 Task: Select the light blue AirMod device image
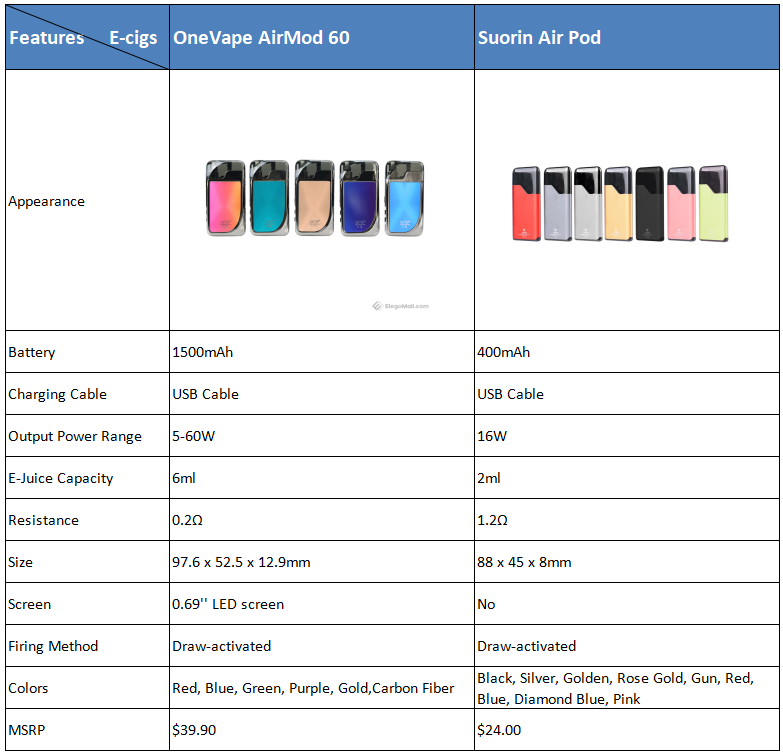pyautogui.click(x=404, y=198)
